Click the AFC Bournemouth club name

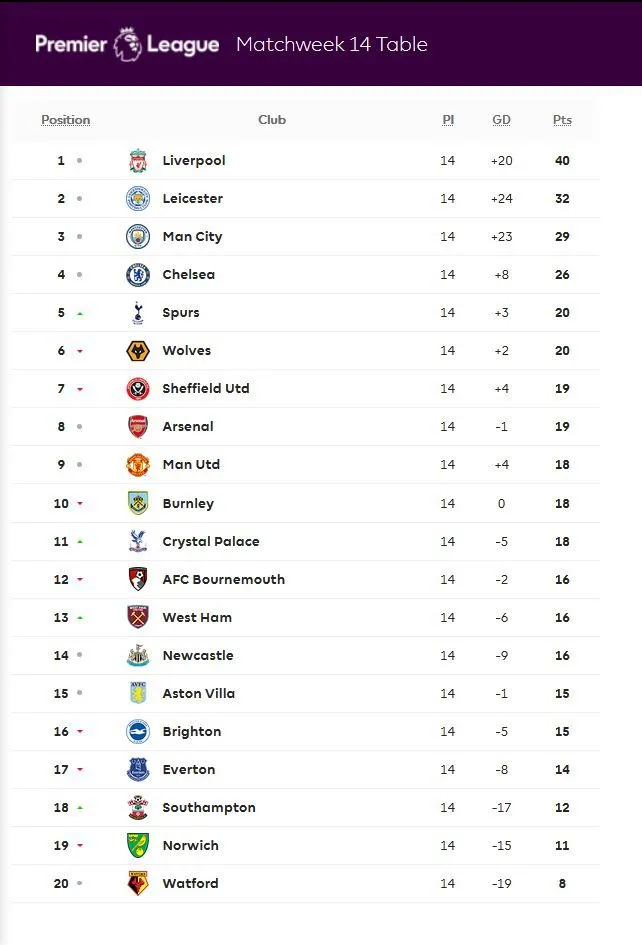(x=224, y=579)
